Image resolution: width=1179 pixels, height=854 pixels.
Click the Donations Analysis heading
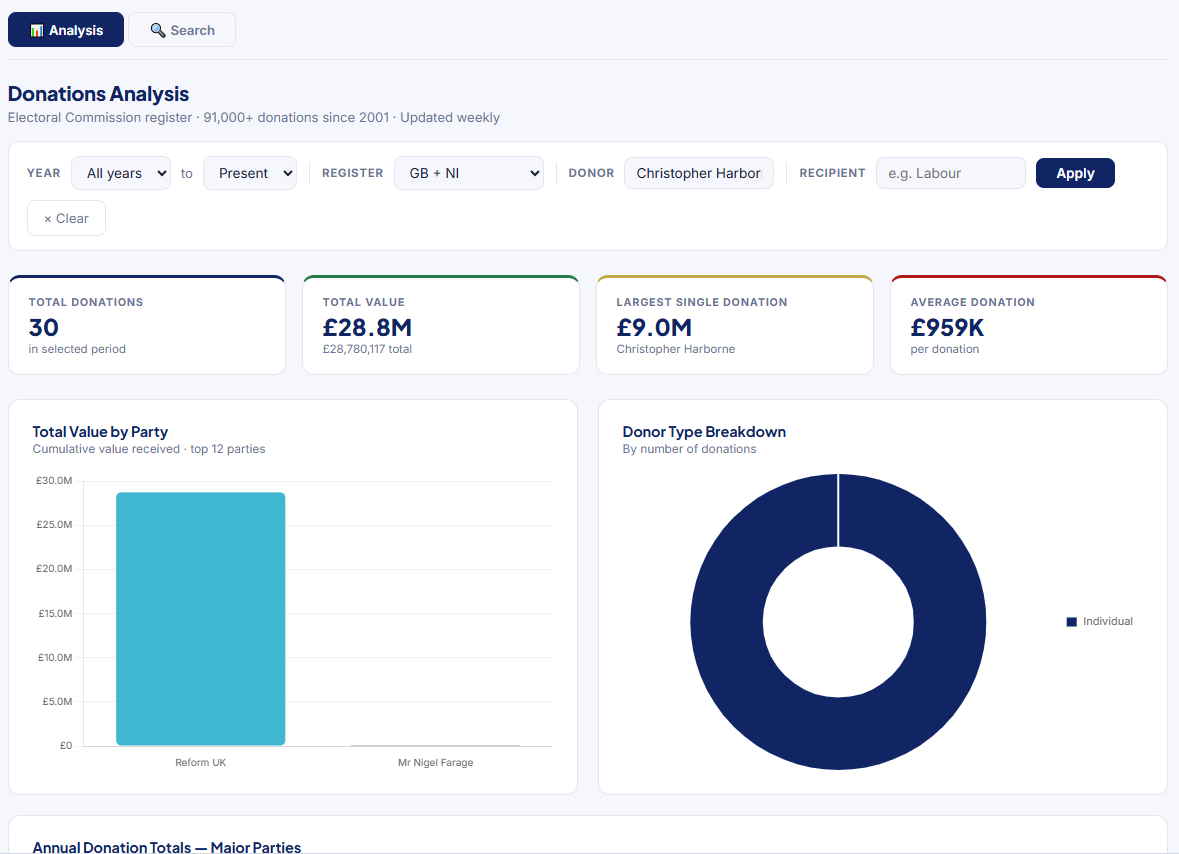point(99,94)
